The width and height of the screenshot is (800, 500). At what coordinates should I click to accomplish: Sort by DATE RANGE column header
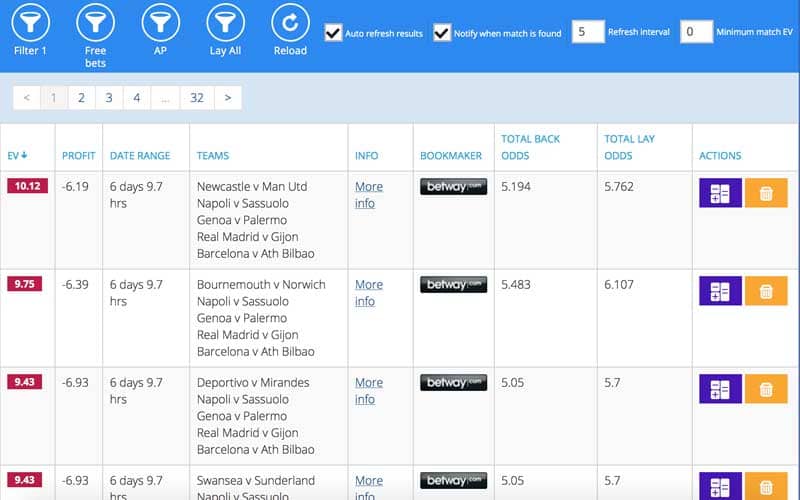click(x=140, y=156)
